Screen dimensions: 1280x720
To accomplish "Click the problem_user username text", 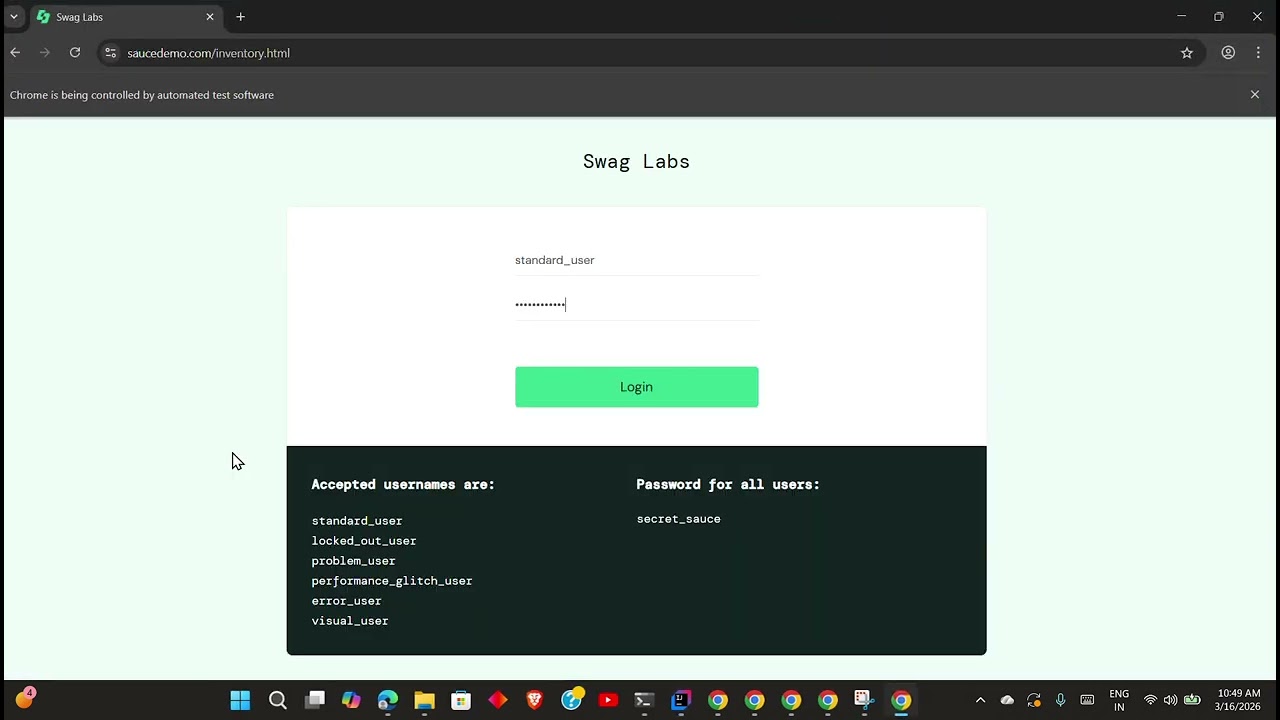I will [353, 561].
